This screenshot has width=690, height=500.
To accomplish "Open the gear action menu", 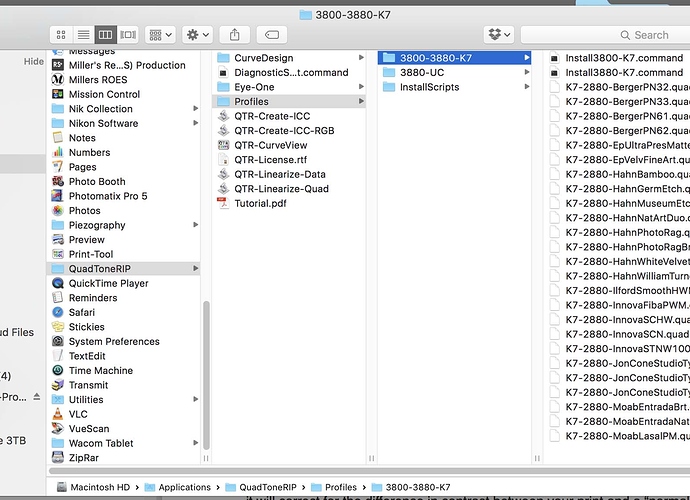I will click(x=198, y=35).
